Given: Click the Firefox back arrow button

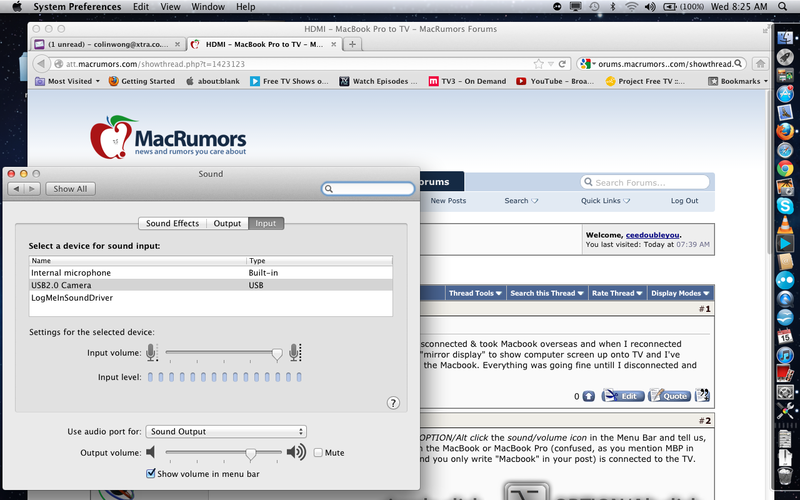Looking at the screenshot, I should [x=41, y=64].
